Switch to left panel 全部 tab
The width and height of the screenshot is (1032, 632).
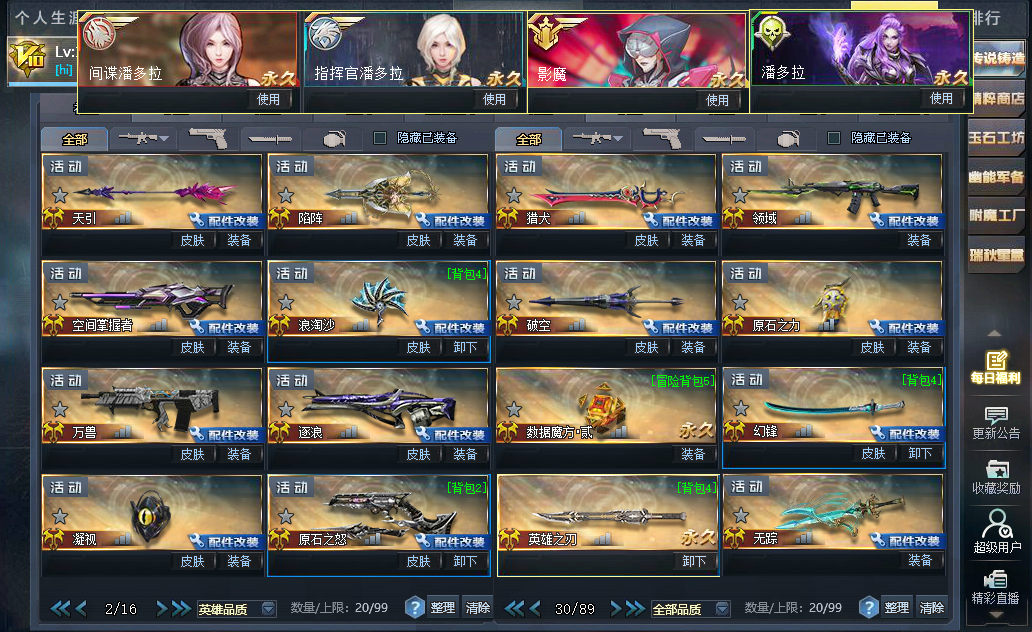tap(74, 139)
